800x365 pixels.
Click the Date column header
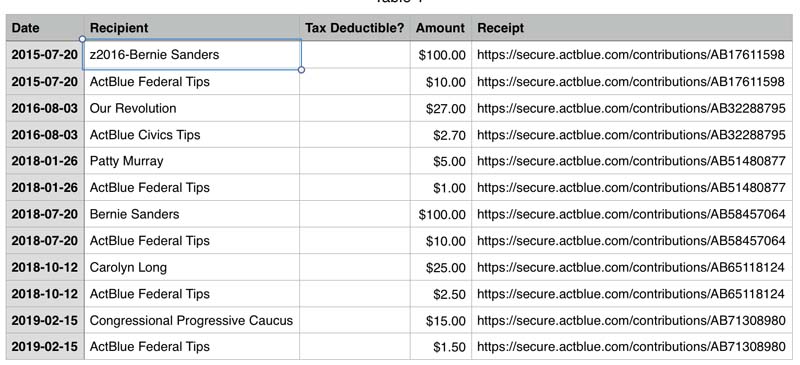[45, 28]
